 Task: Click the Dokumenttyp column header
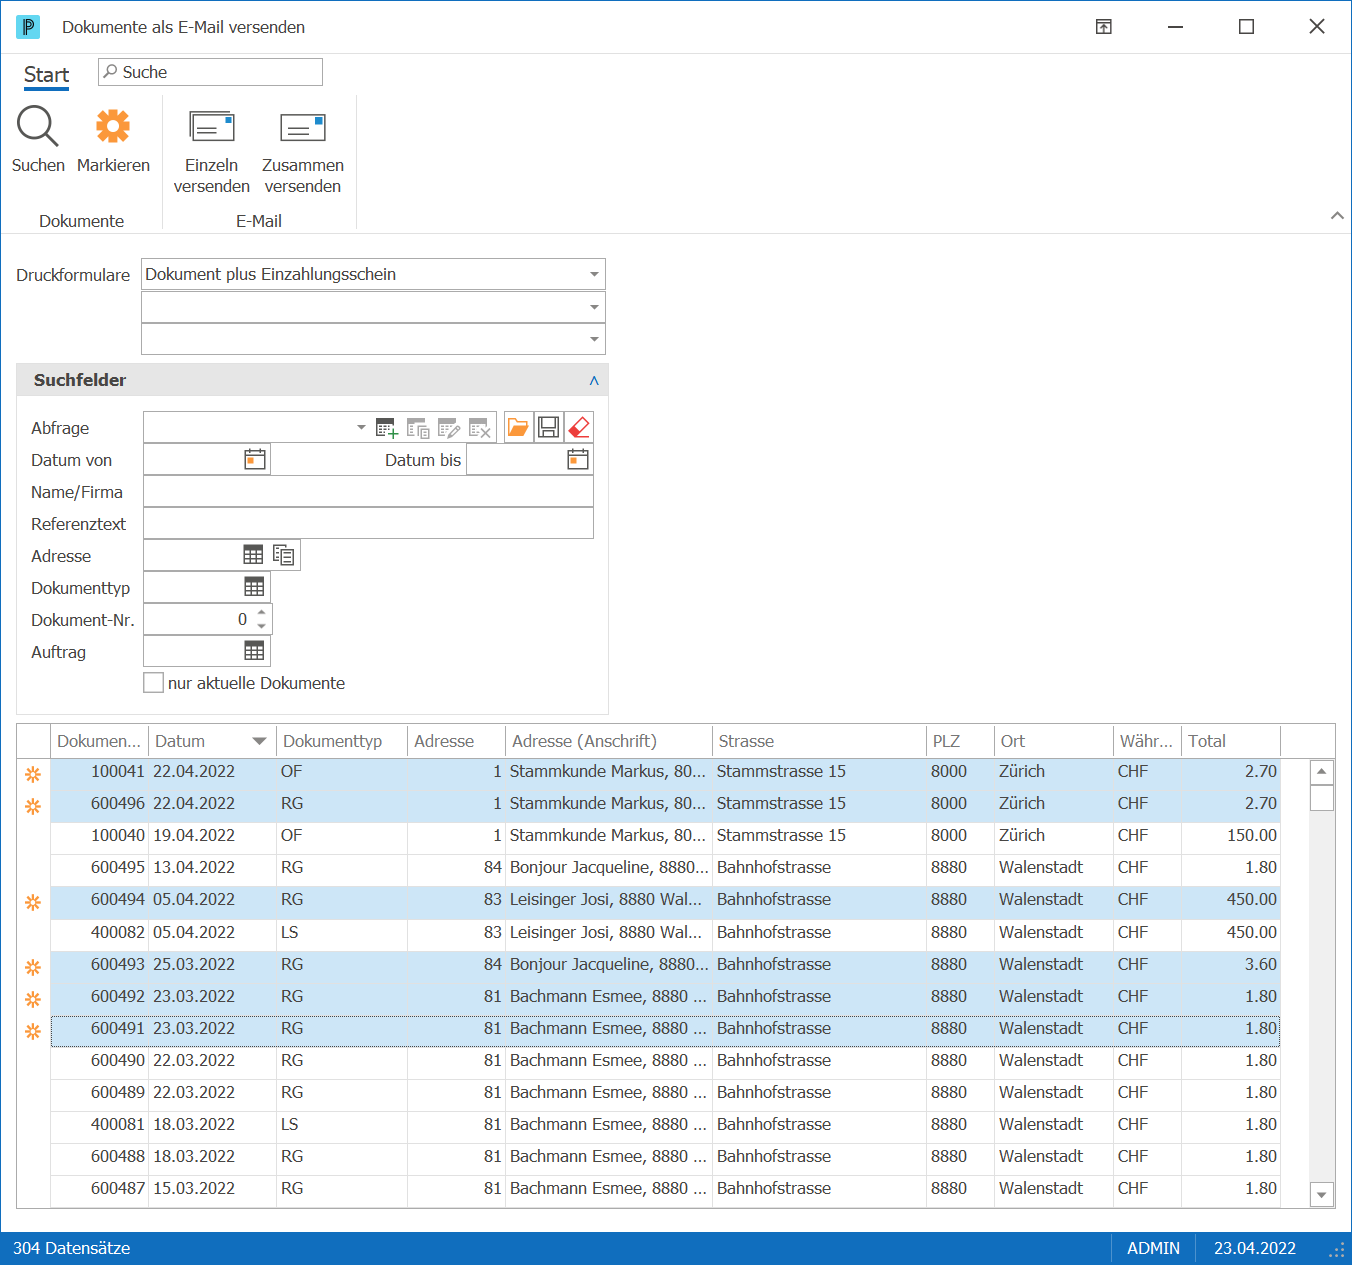(x=342, y=741)
